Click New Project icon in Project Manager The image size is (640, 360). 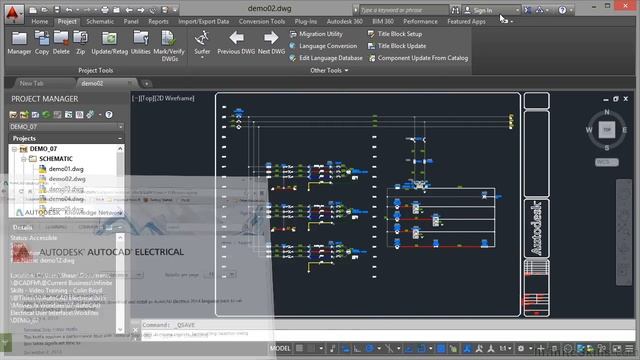click(x=24, y=115)
